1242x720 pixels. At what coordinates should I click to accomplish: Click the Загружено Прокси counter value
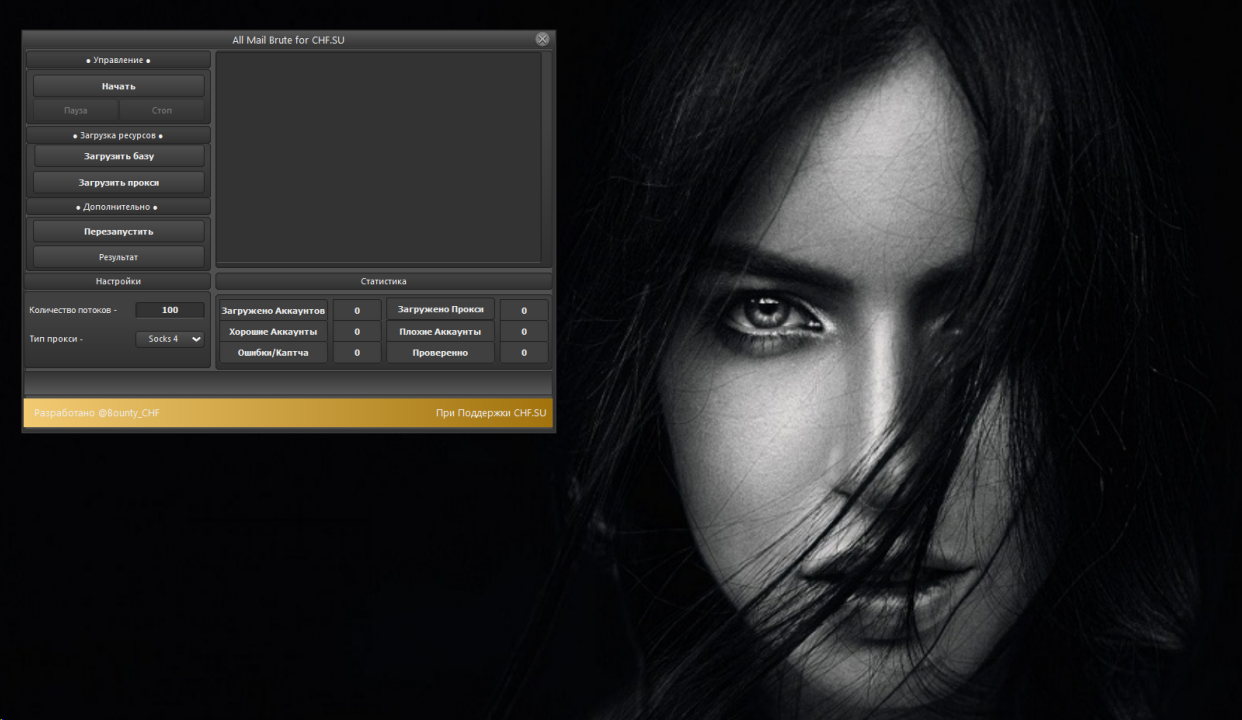coord(524,311)
